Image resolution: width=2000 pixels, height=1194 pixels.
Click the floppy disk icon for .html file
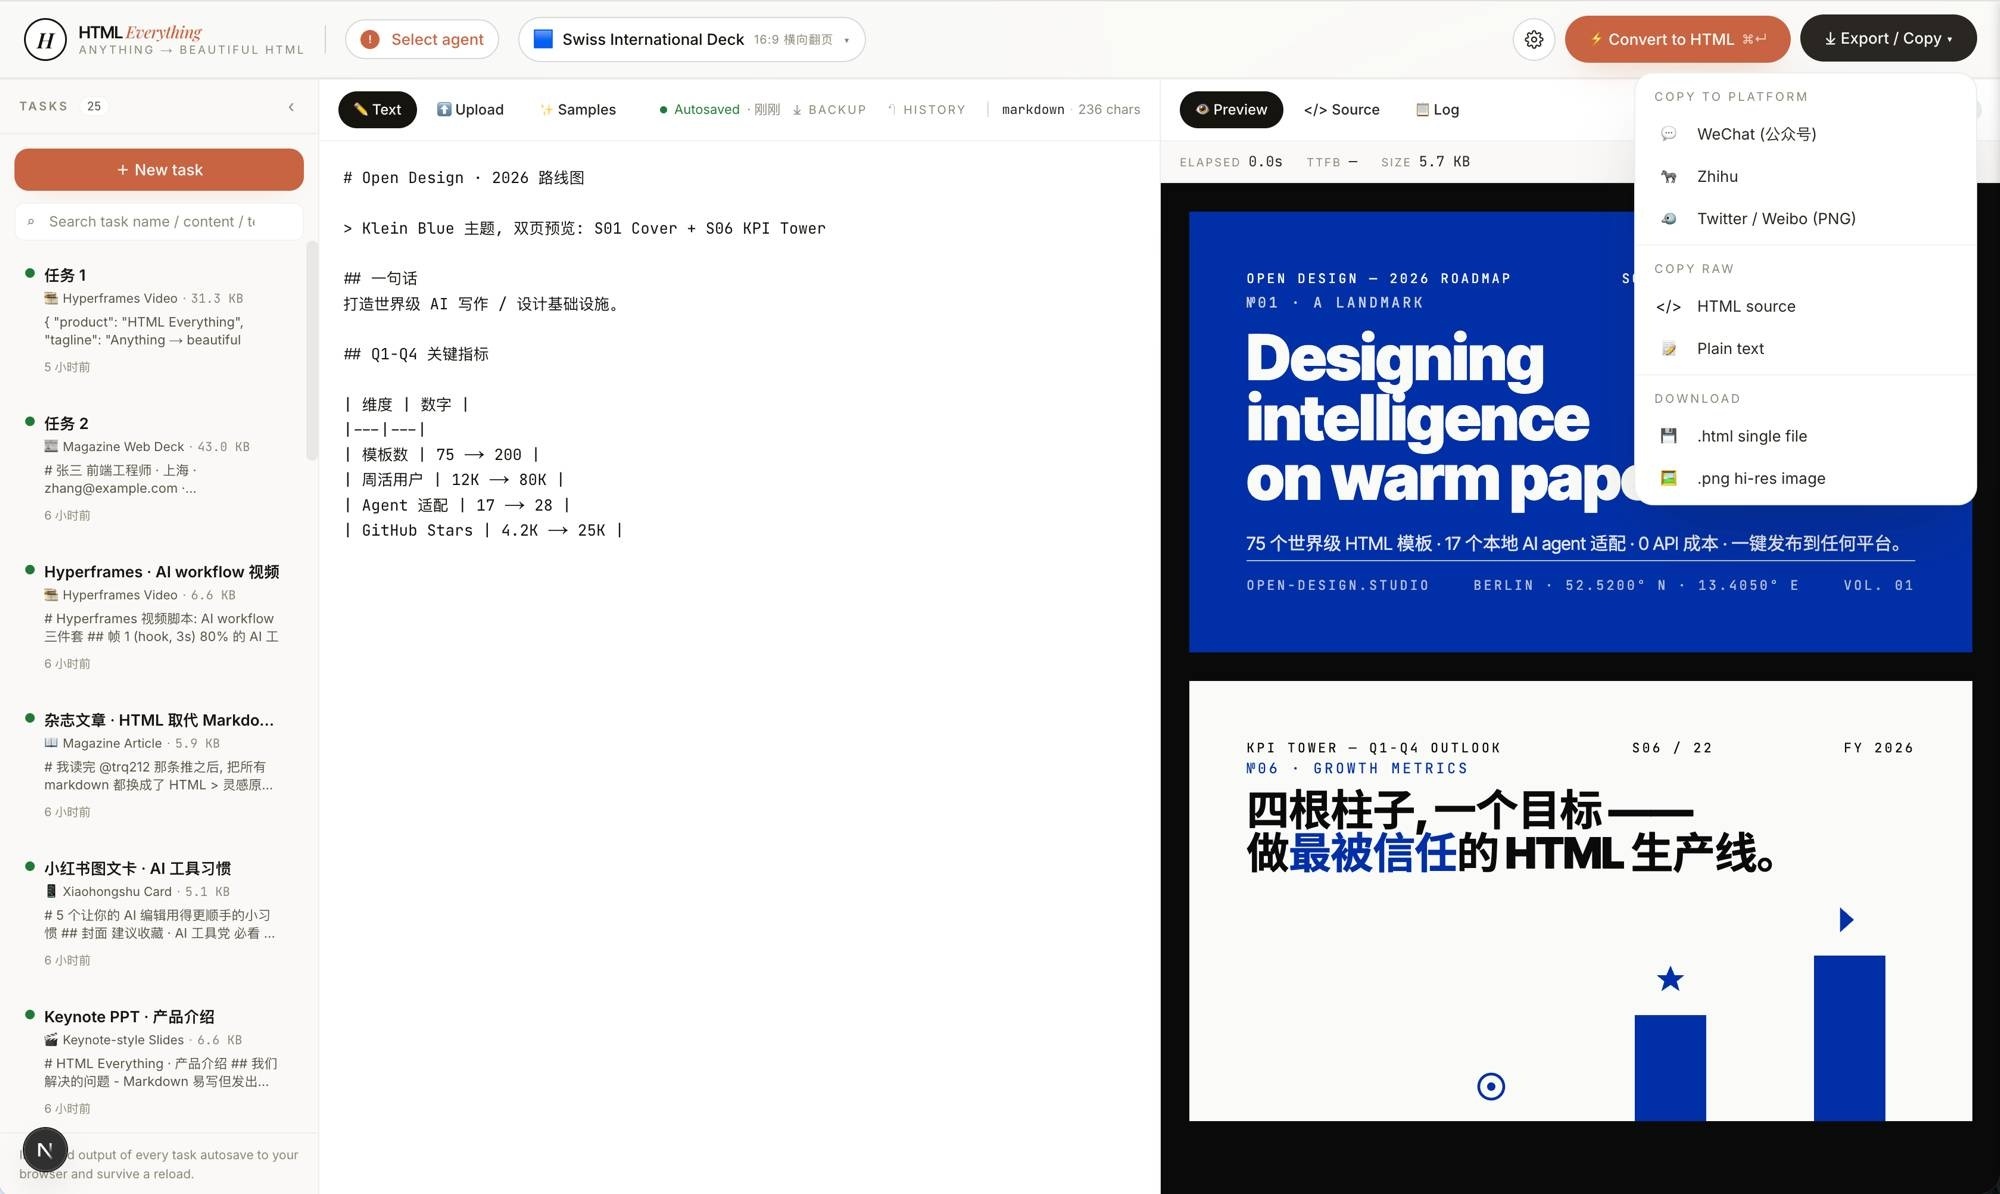(1668, 436)
